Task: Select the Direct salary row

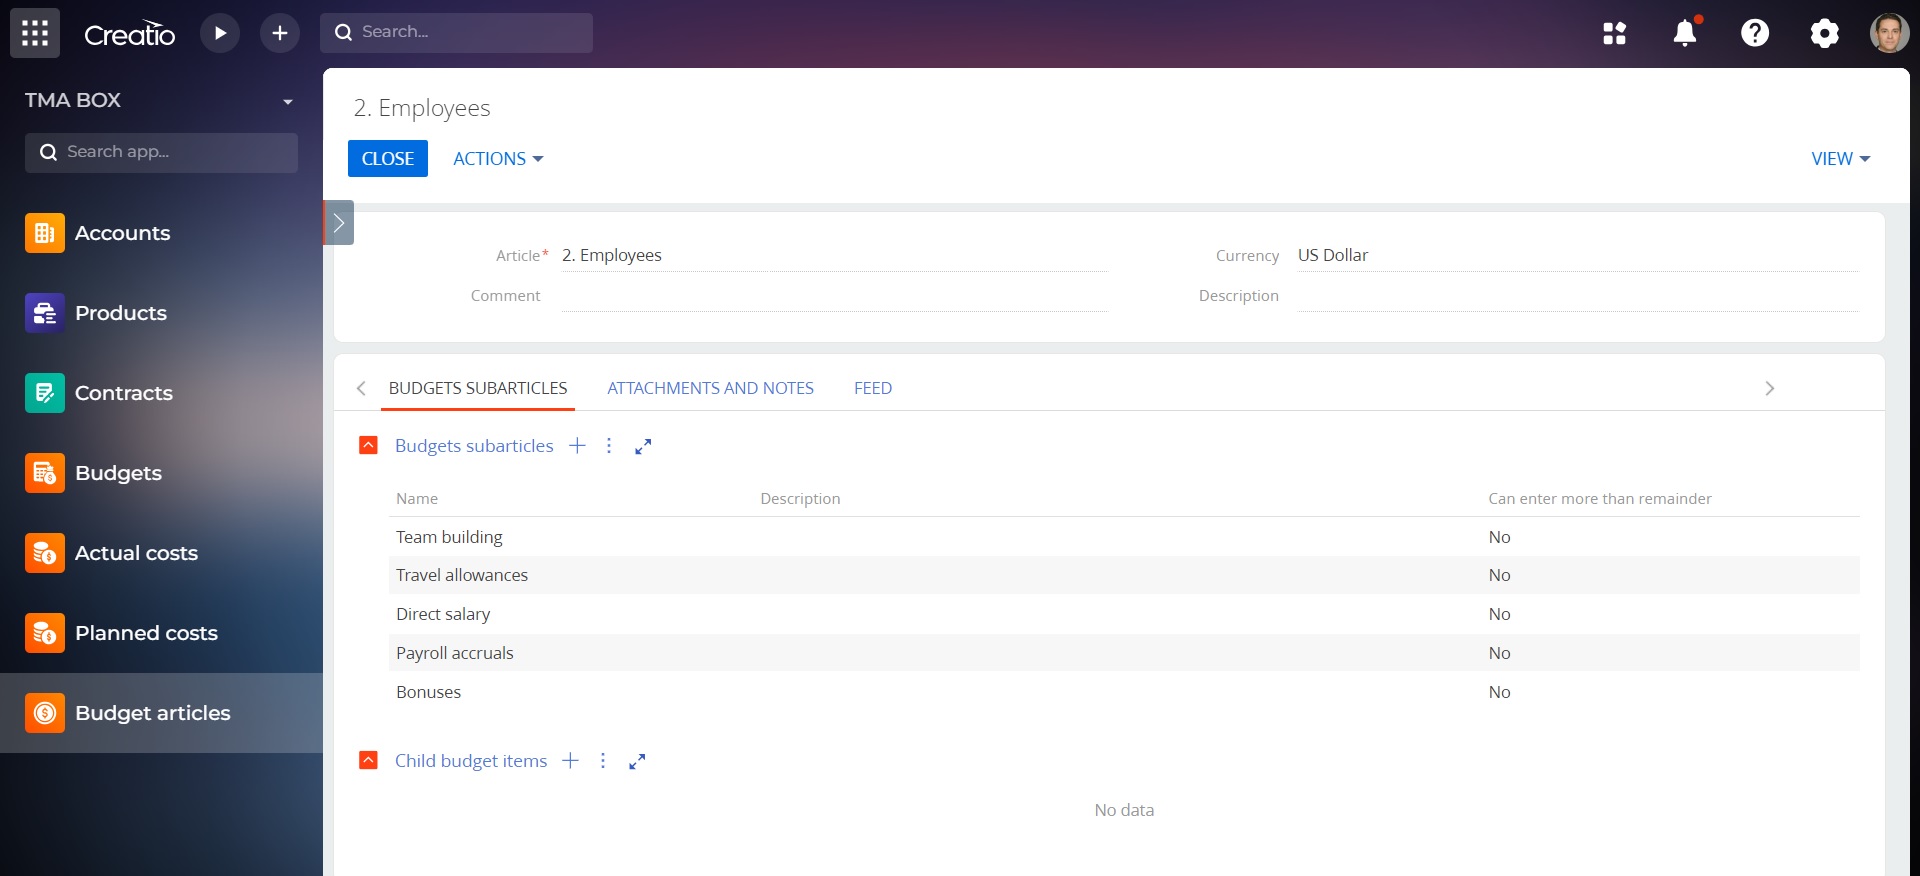Action: (1124, 614)
